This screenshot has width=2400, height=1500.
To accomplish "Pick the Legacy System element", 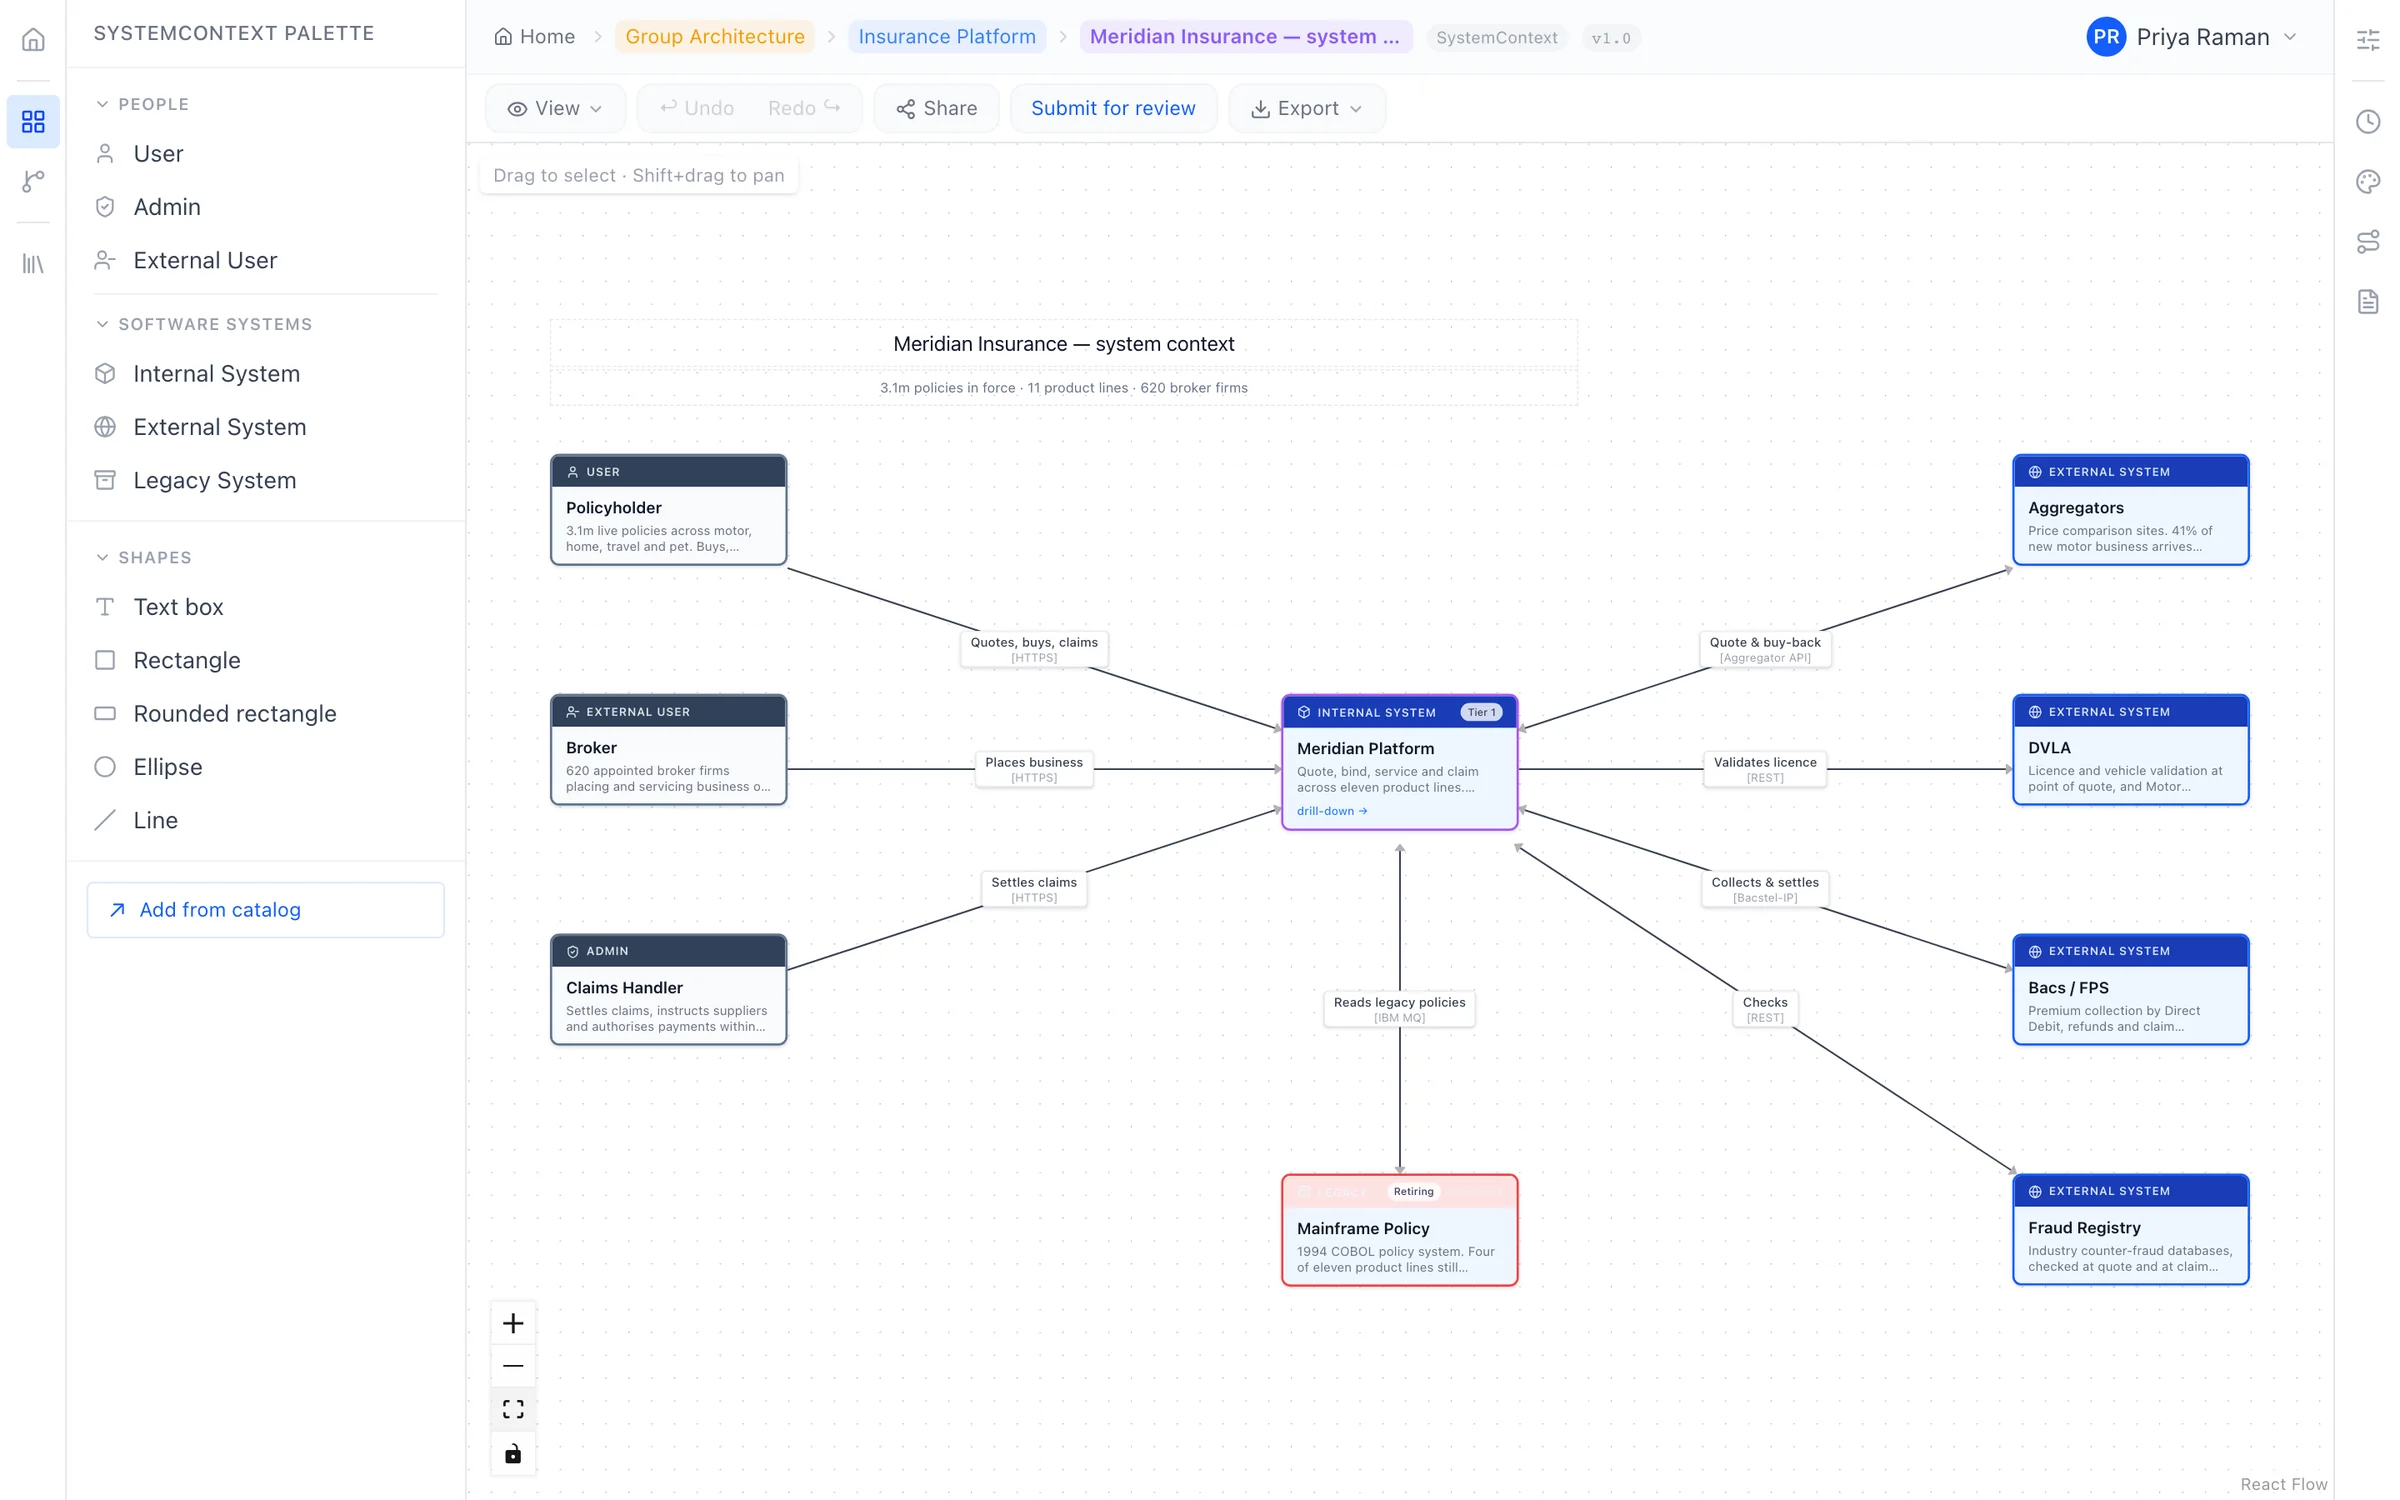I will [x=265, y=480].
